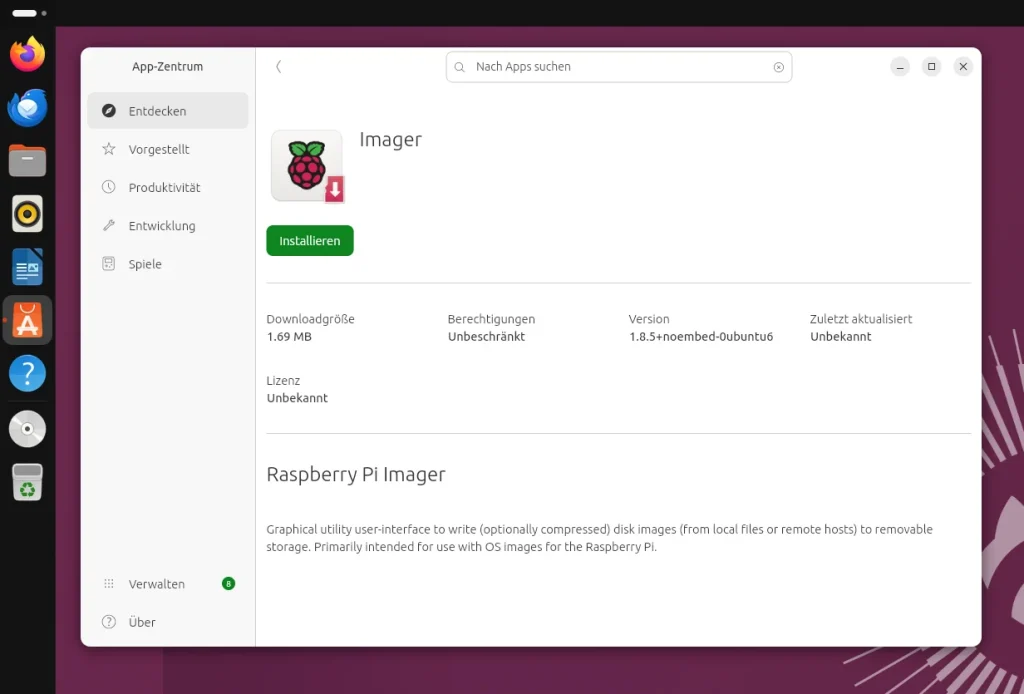Viewport: 1024px width, 694px height.
Task: Open the Verwalten section
Action: click(x=168, y=584)
